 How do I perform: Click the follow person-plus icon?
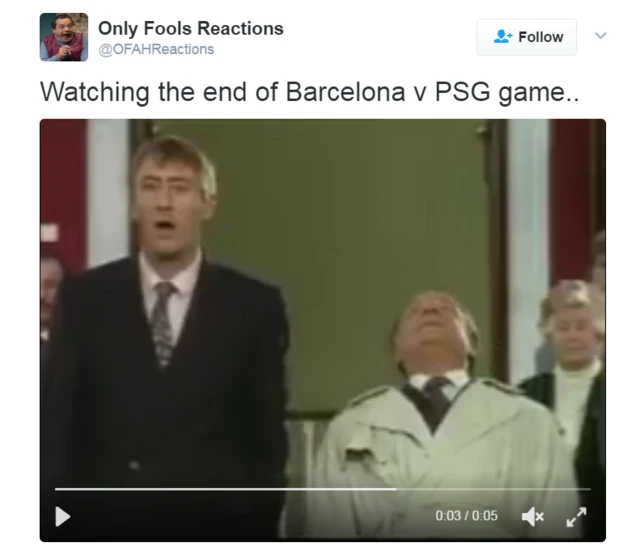point(502,36)
